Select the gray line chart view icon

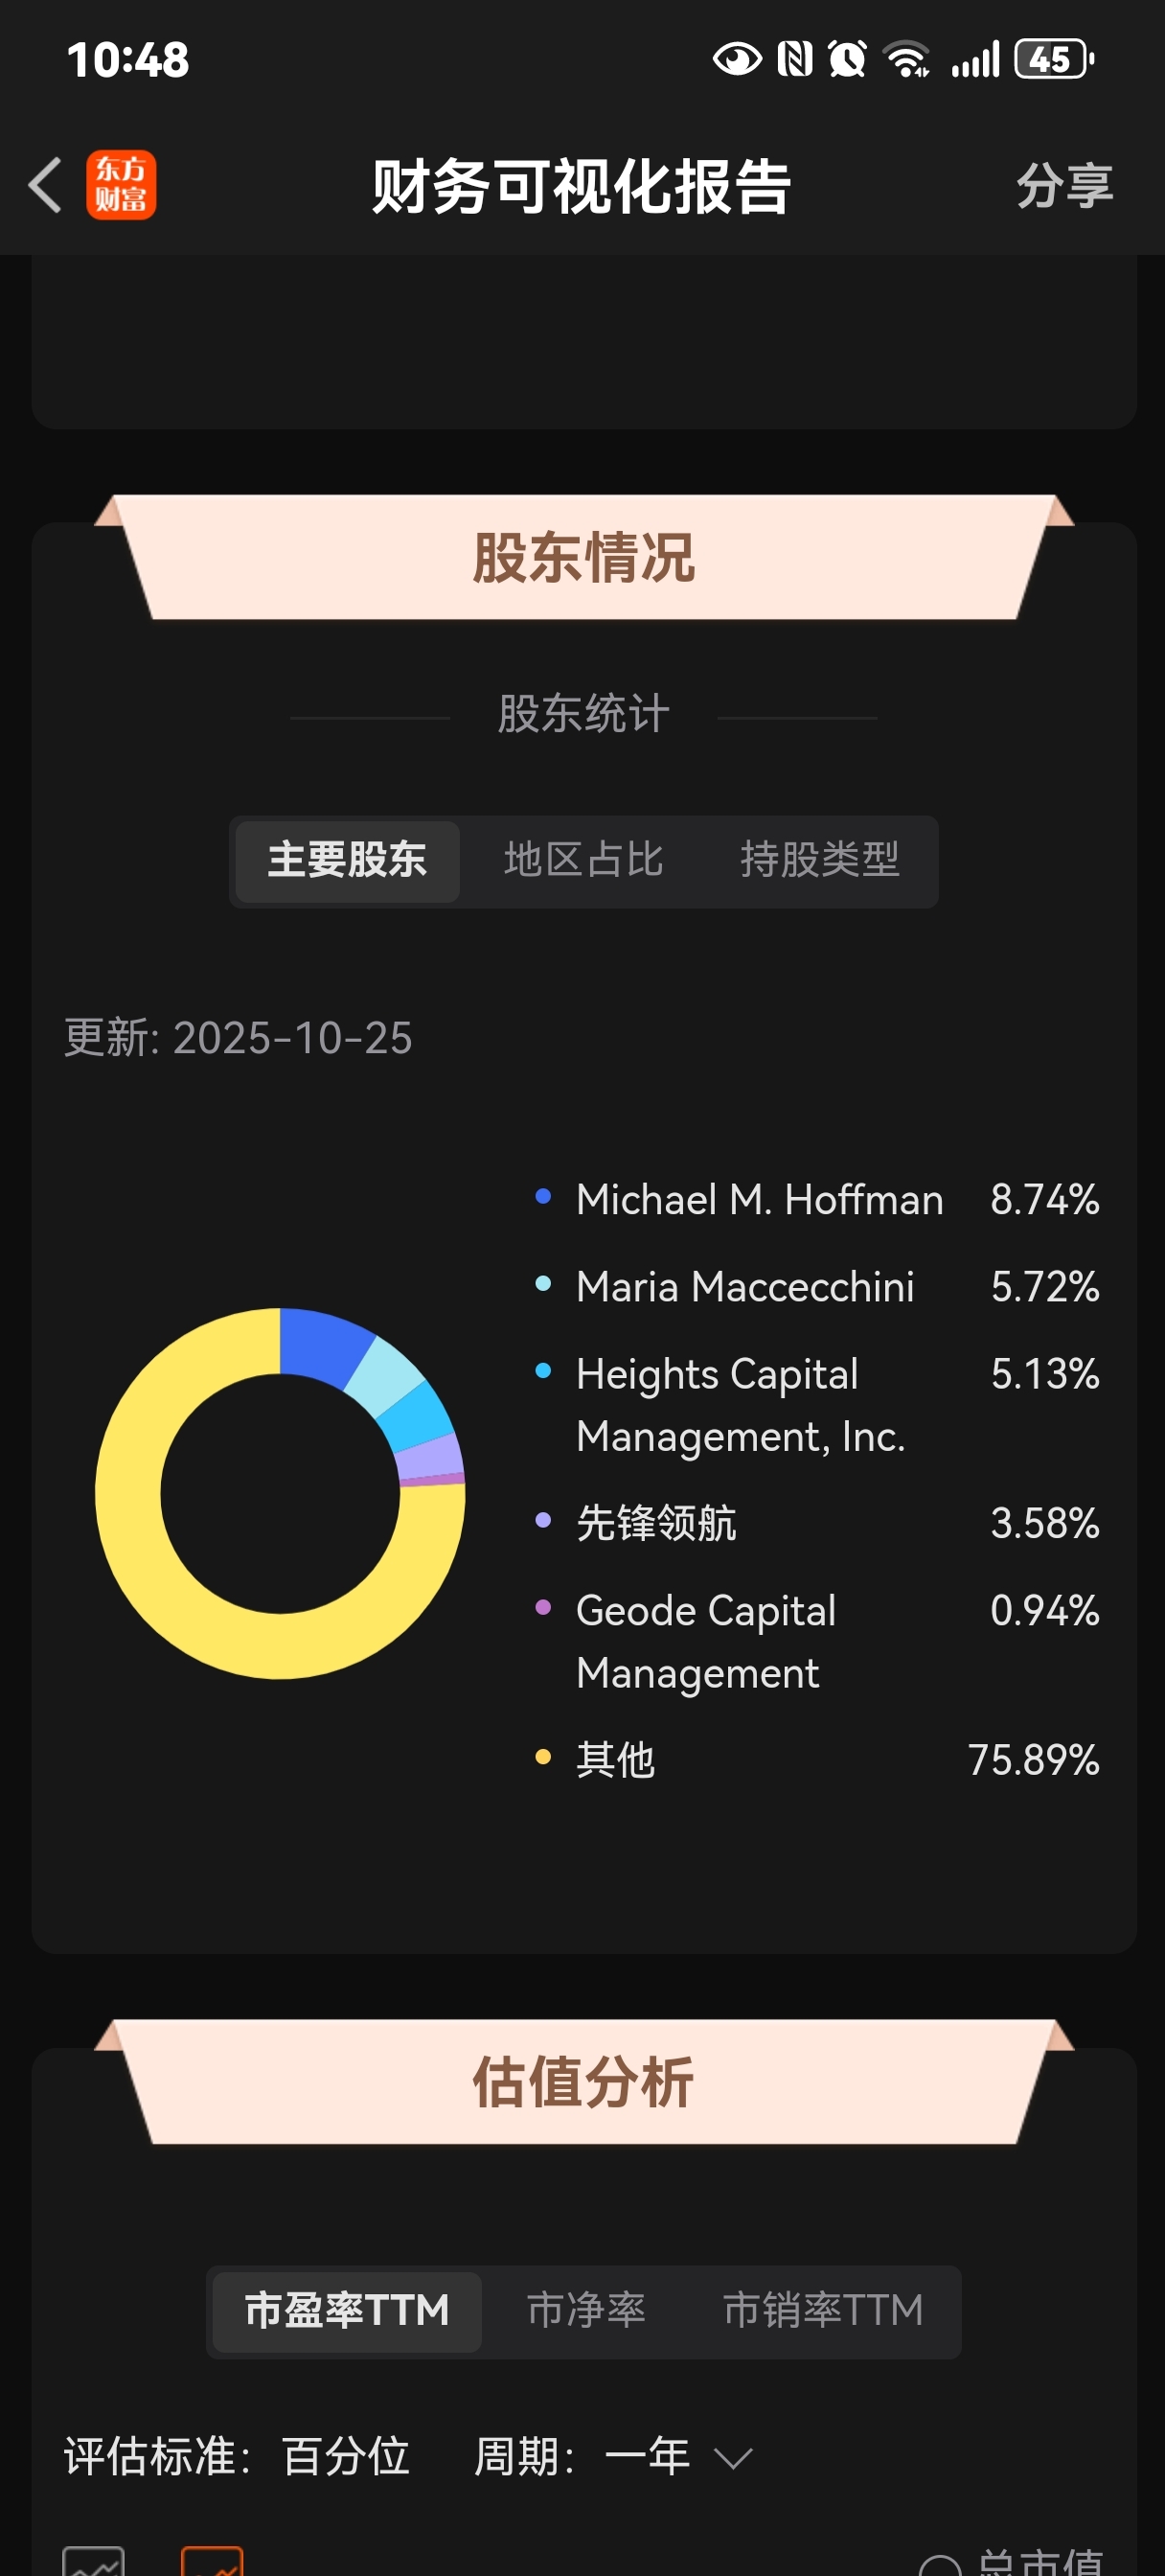click(x=93, y=2563)
